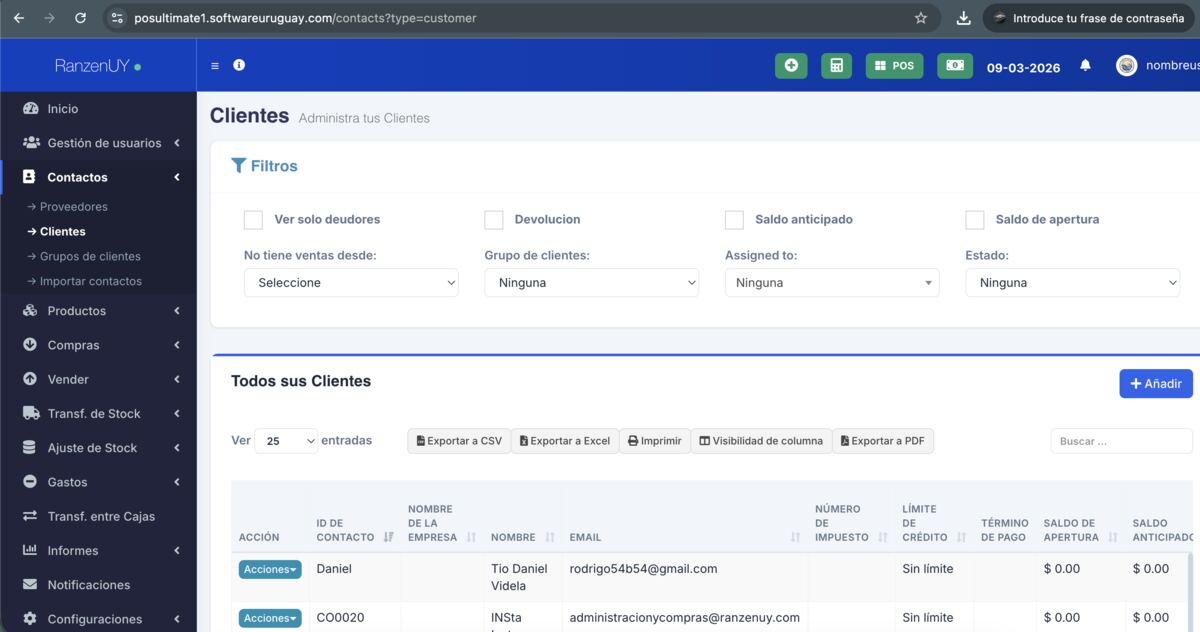Check the Devolucion filter checkbox
The image size is (1200, 632).
click(494, 220)
